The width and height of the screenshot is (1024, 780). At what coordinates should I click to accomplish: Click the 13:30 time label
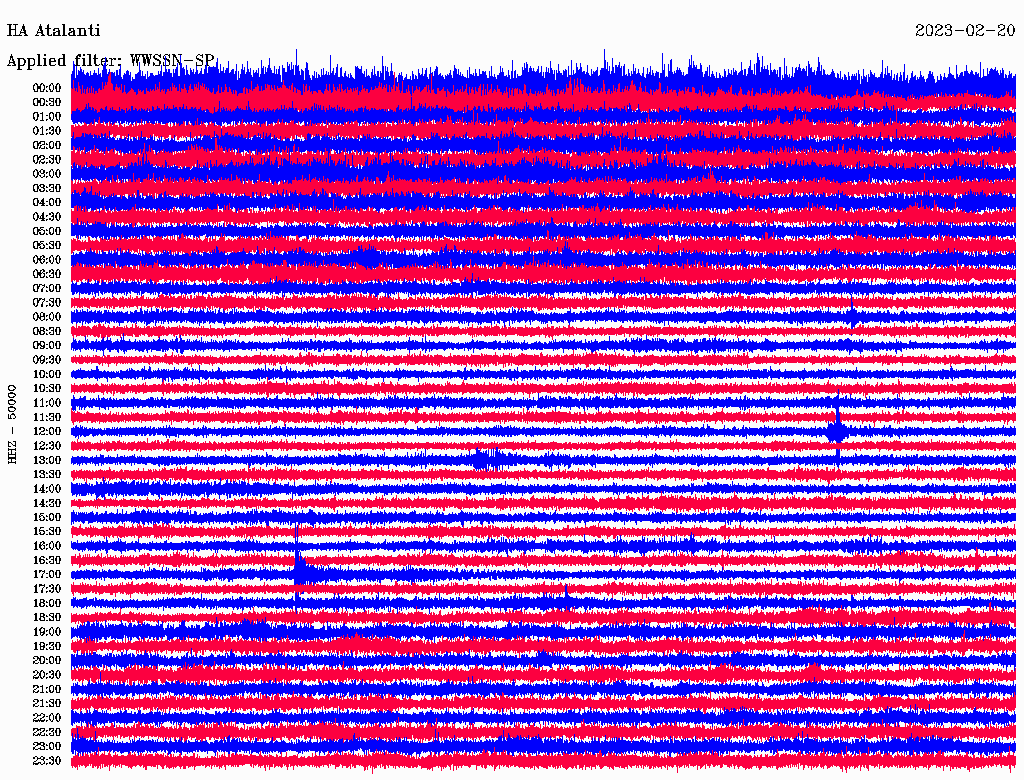[x=47, y=474]
